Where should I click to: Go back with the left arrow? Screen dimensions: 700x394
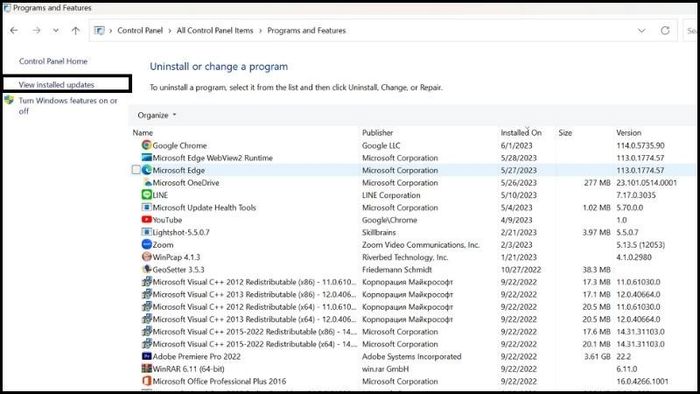coord(14,30)
